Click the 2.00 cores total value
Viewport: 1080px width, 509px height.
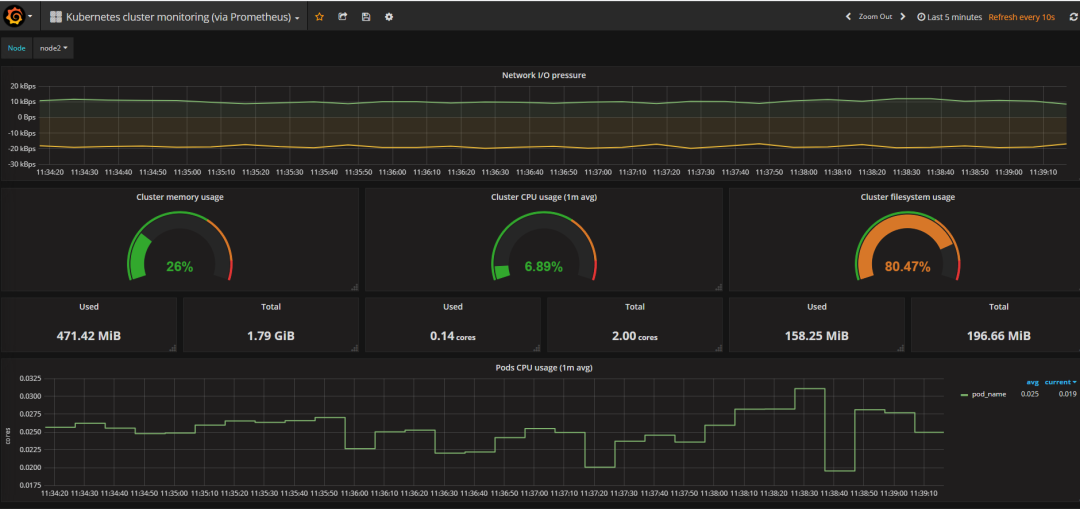(634, 336)
